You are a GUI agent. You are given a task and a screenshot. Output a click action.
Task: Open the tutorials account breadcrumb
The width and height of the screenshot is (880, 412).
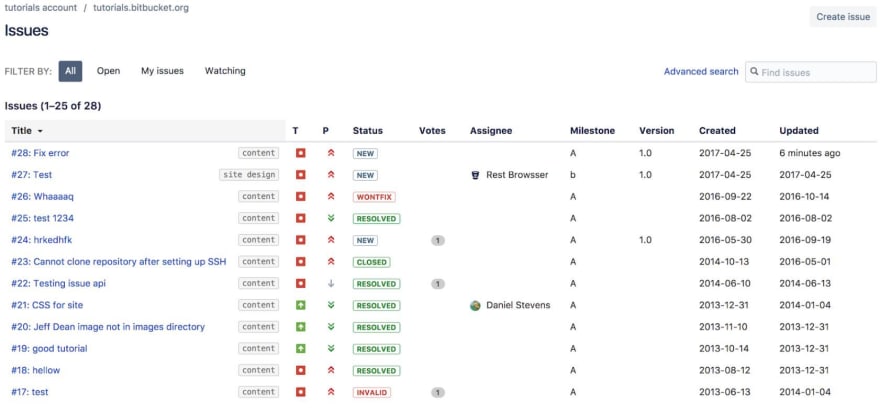[x=41, y=8]
